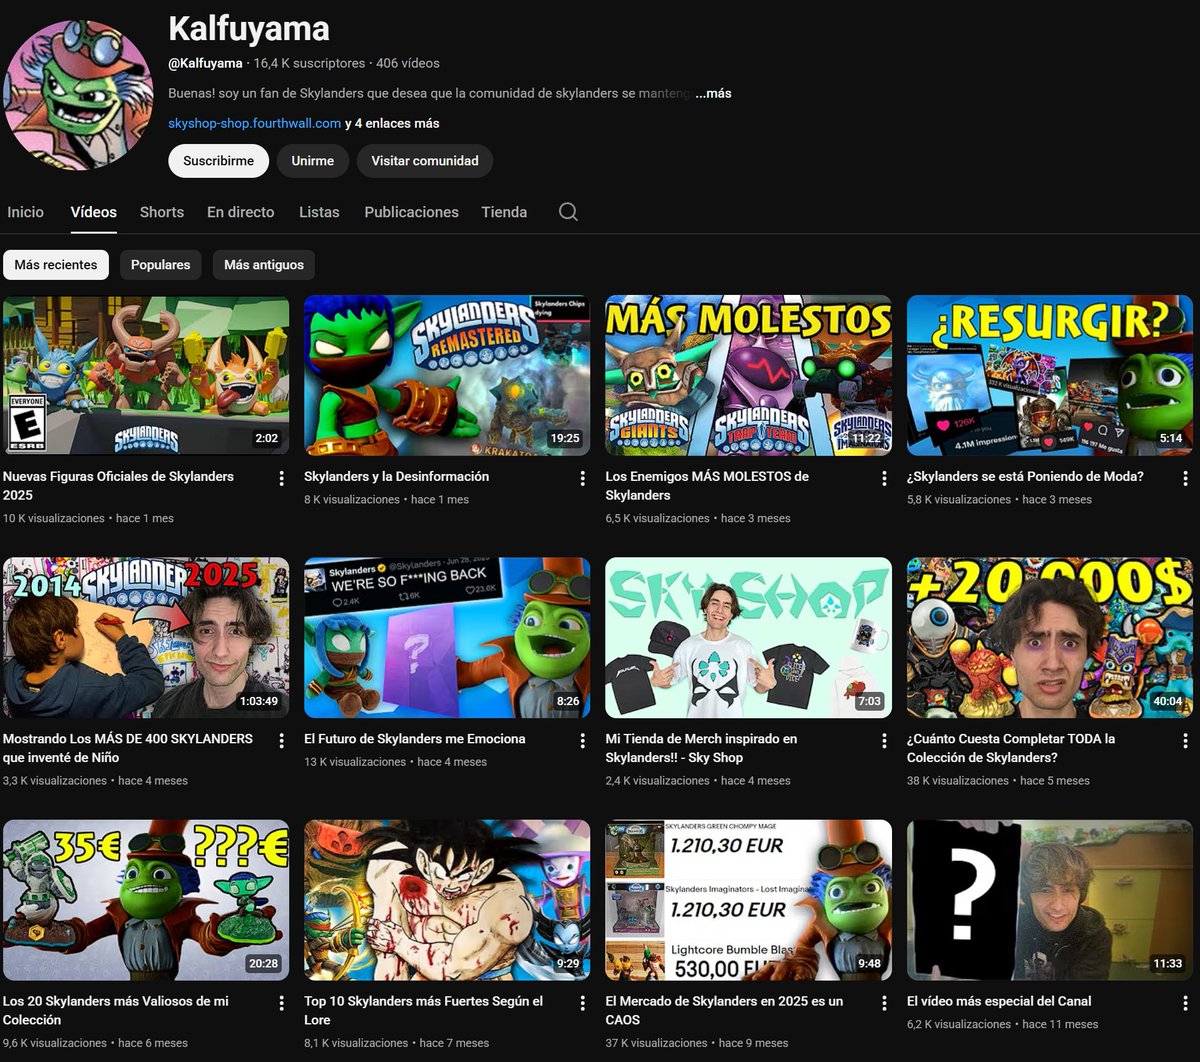The width and height of the screenshot is (1200, 1062).
Task: Open options menu on 'Skylanders y la Desinformación'
Action: click(583, 478)
